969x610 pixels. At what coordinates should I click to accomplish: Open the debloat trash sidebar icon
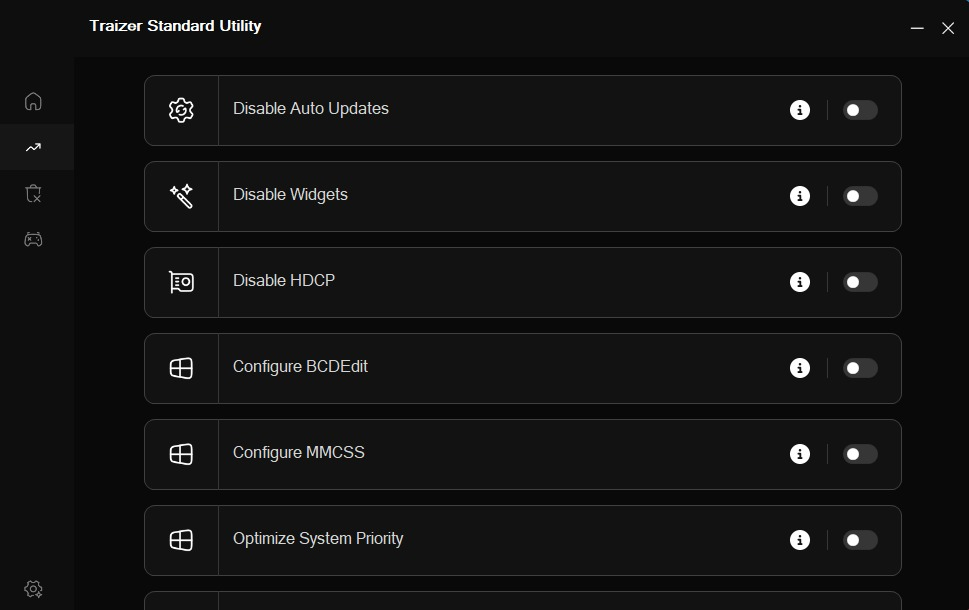point(33,193)
